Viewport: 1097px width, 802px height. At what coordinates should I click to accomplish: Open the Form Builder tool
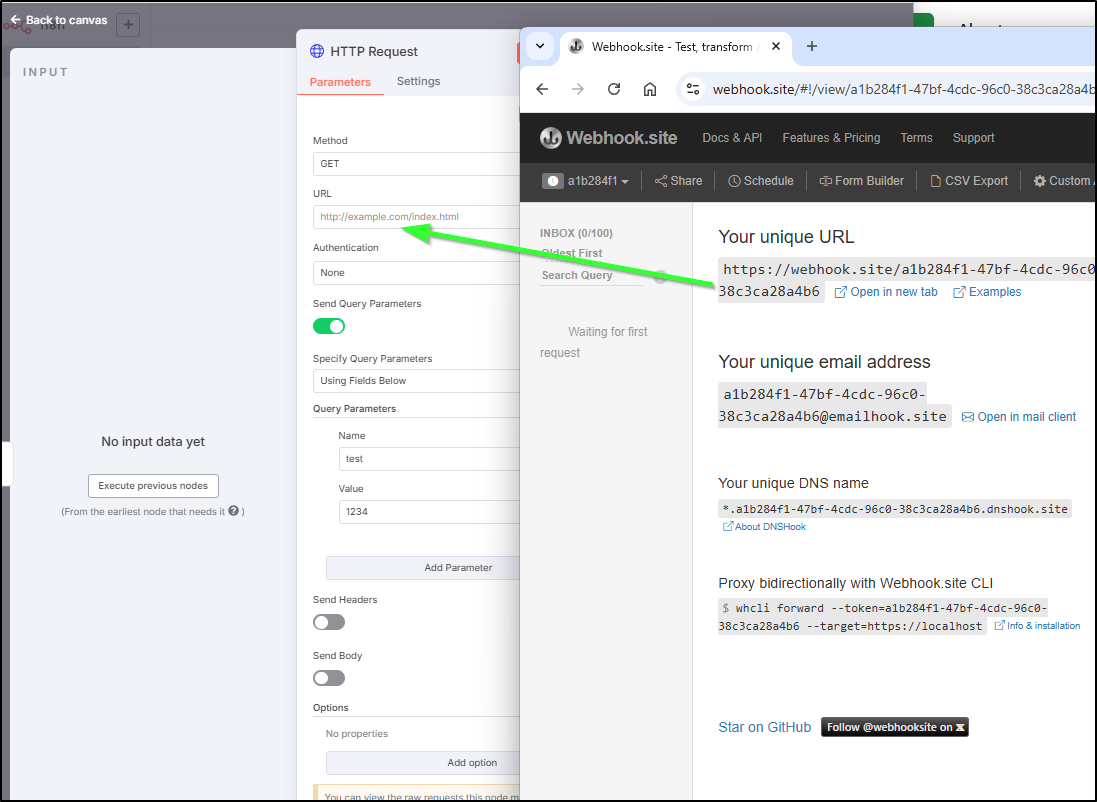tap(862, 181)
